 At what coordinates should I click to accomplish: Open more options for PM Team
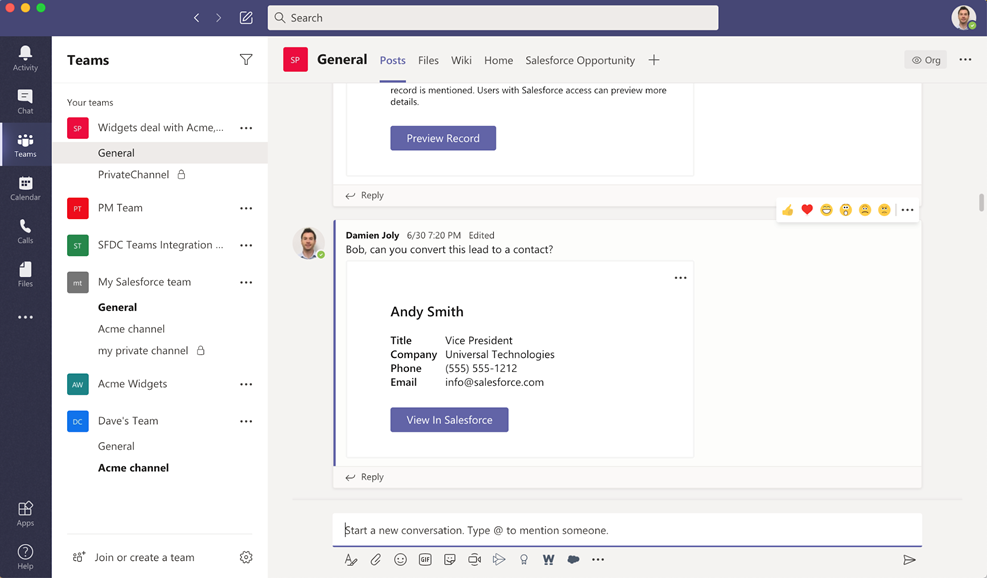[x=246, y=208]
